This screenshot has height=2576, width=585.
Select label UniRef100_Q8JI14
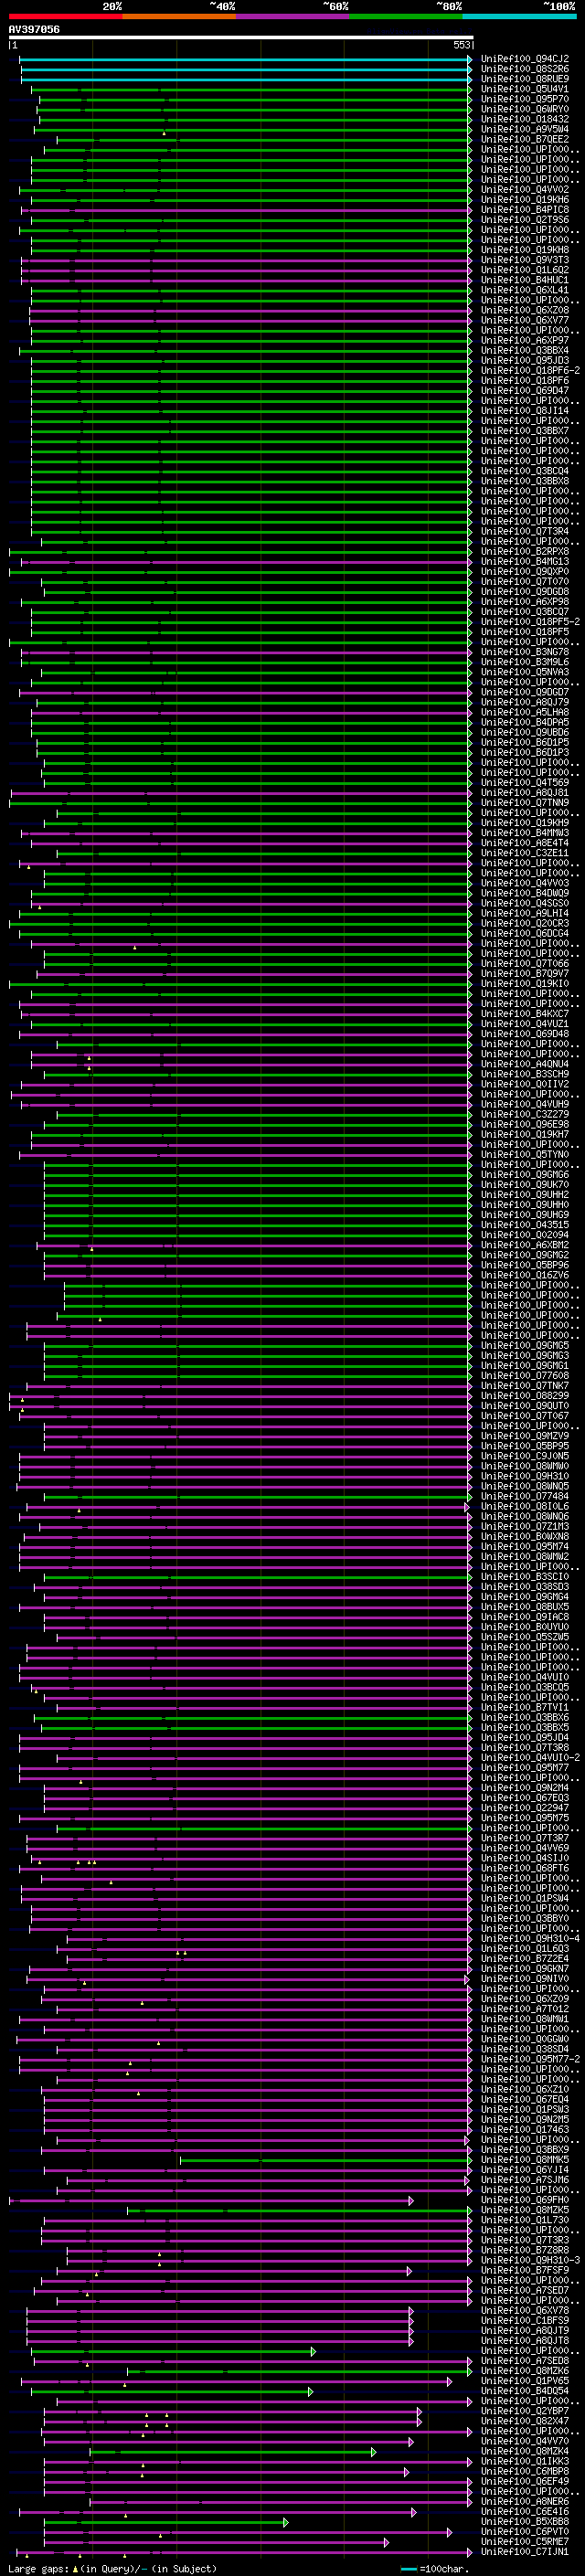[x=525, y=411]
